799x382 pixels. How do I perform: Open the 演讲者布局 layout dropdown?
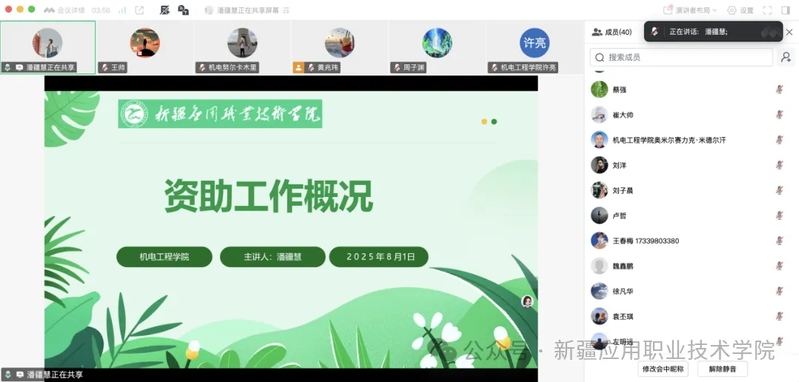tap(690, 10)
